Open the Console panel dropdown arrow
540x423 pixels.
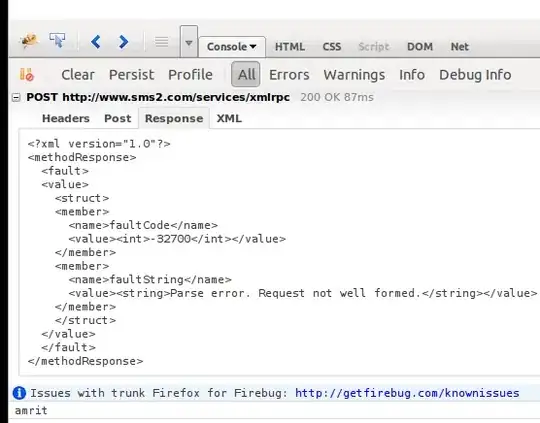pos(253,47)
